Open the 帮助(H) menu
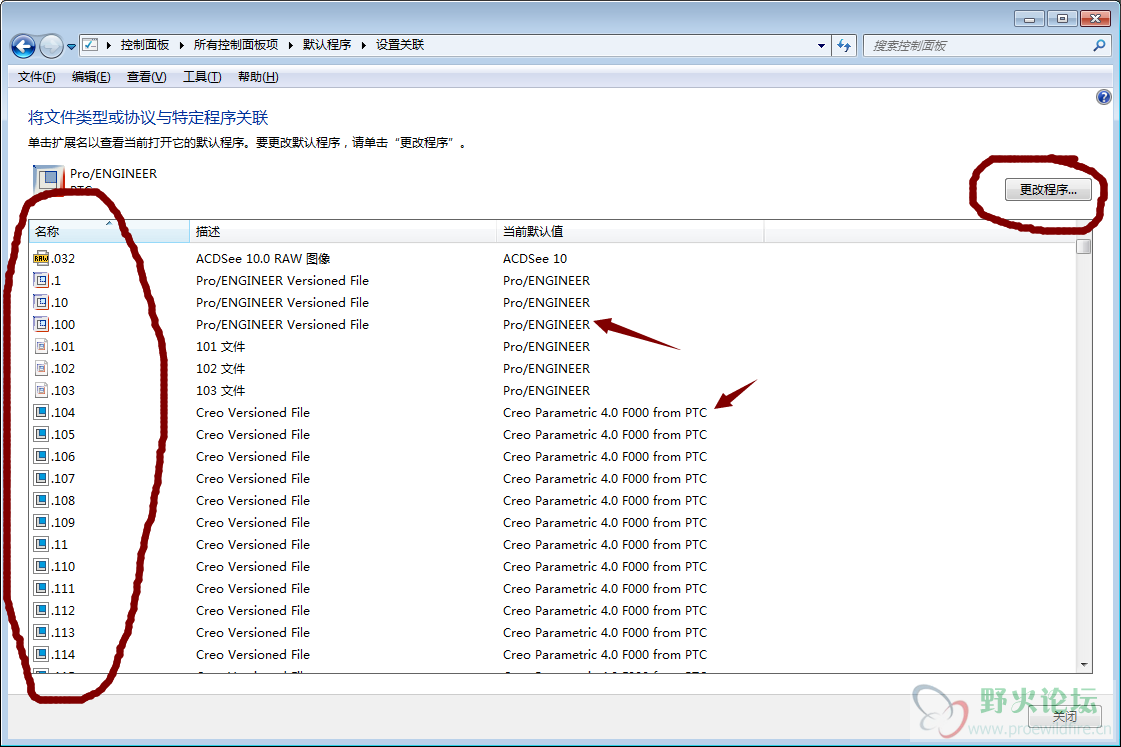The image size is (1121, 747). click(258, 76)
